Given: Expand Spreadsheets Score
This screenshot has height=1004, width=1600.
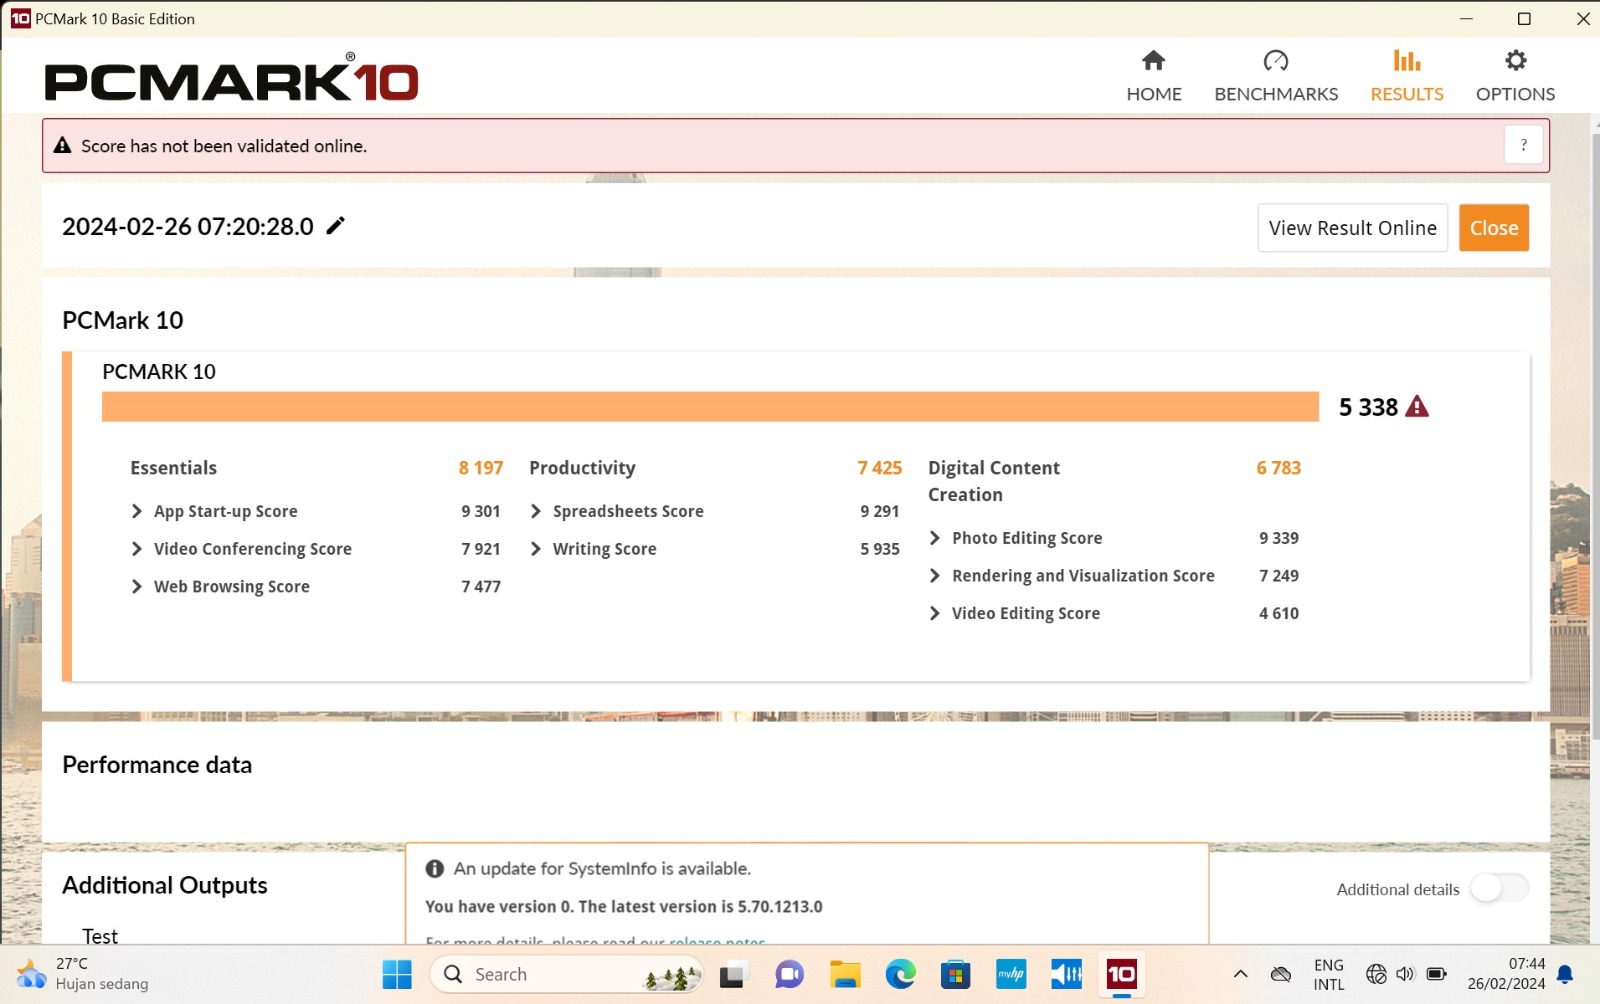Looking at the screenshot, I should [536, 511].
